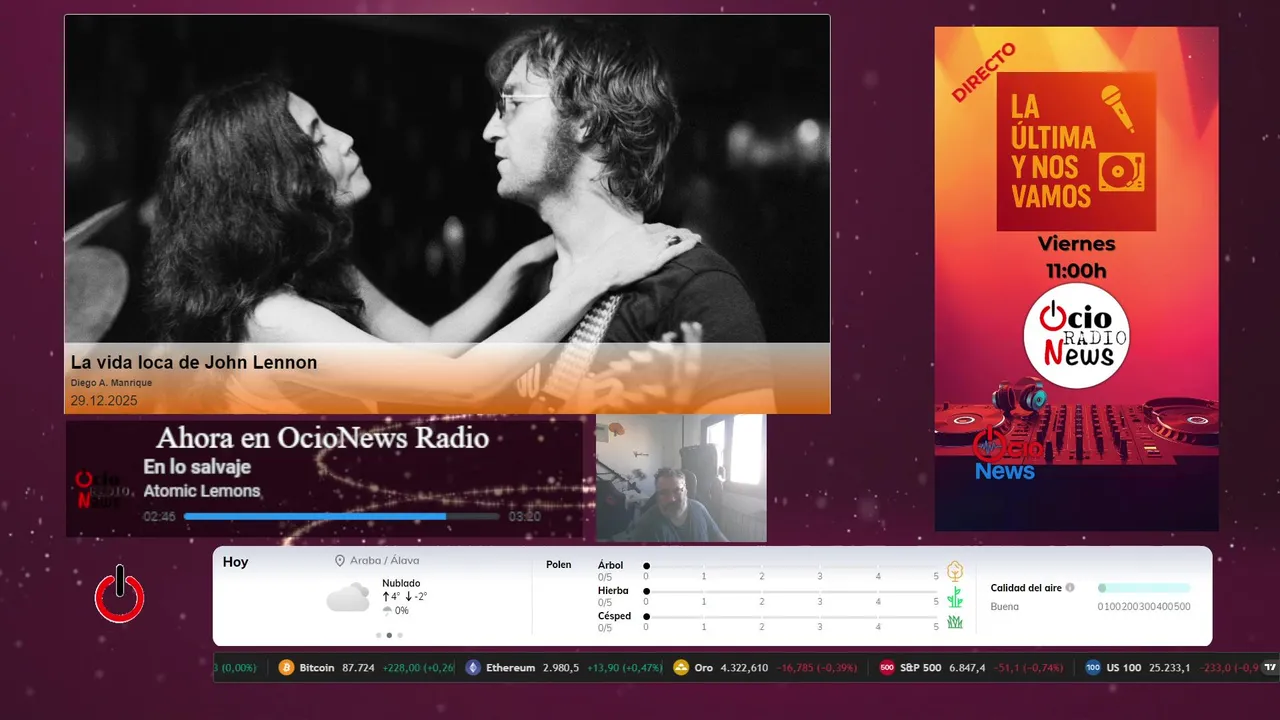Click the Árbol tree pollen icon
The image size is (1280, 720).
coord(955,571)
